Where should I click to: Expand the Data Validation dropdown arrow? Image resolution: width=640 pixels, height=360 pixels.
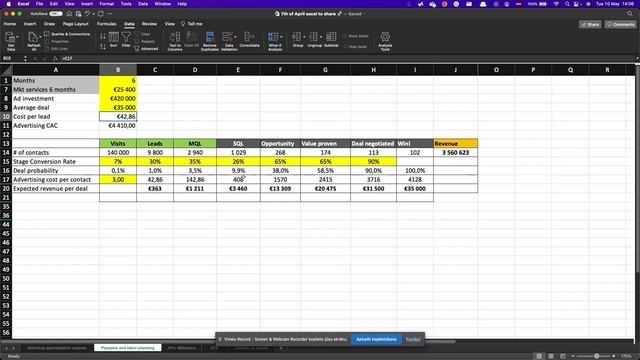(235, 37)
